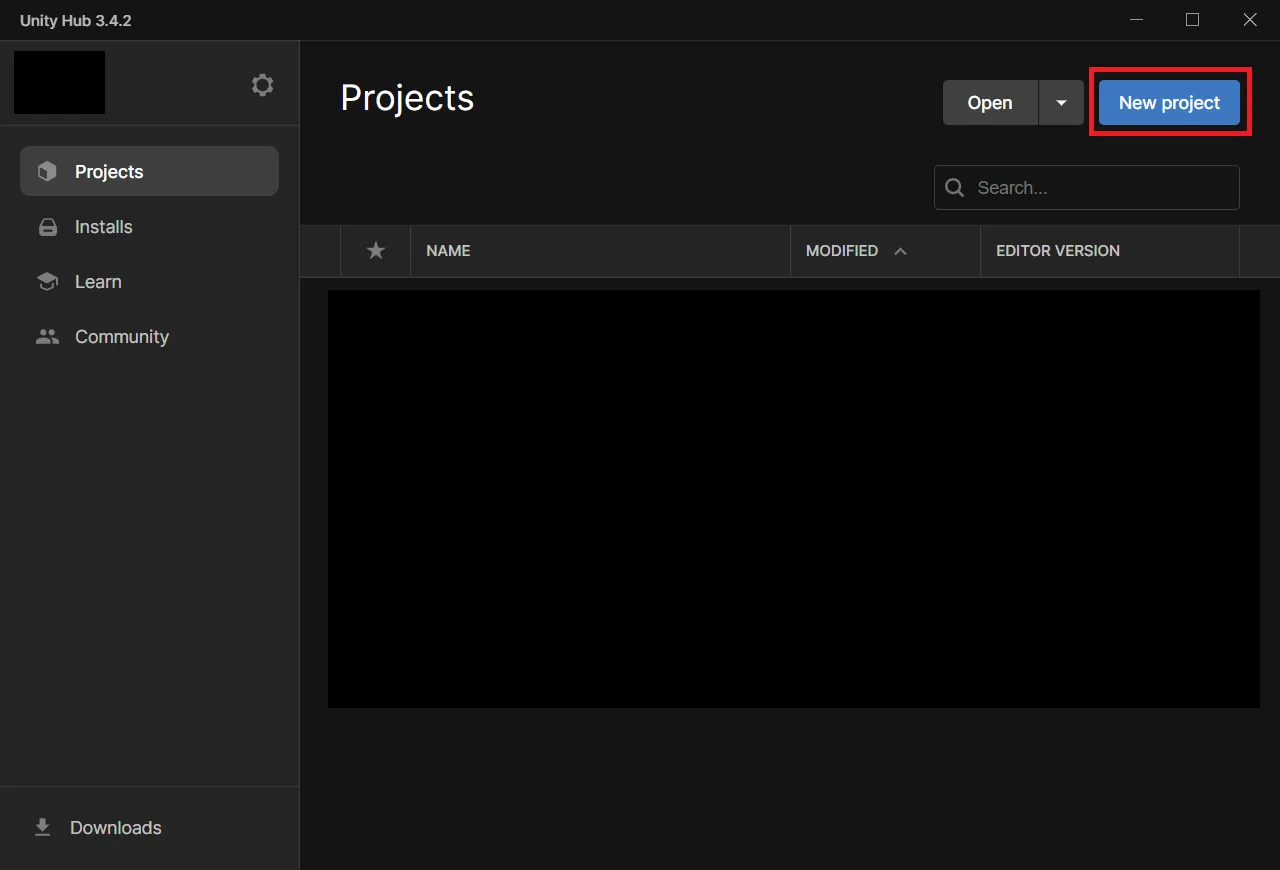The image size is (1280, 870).
Task: Click the Projects cube icon in sidebar
Action: tap(47, 172)
